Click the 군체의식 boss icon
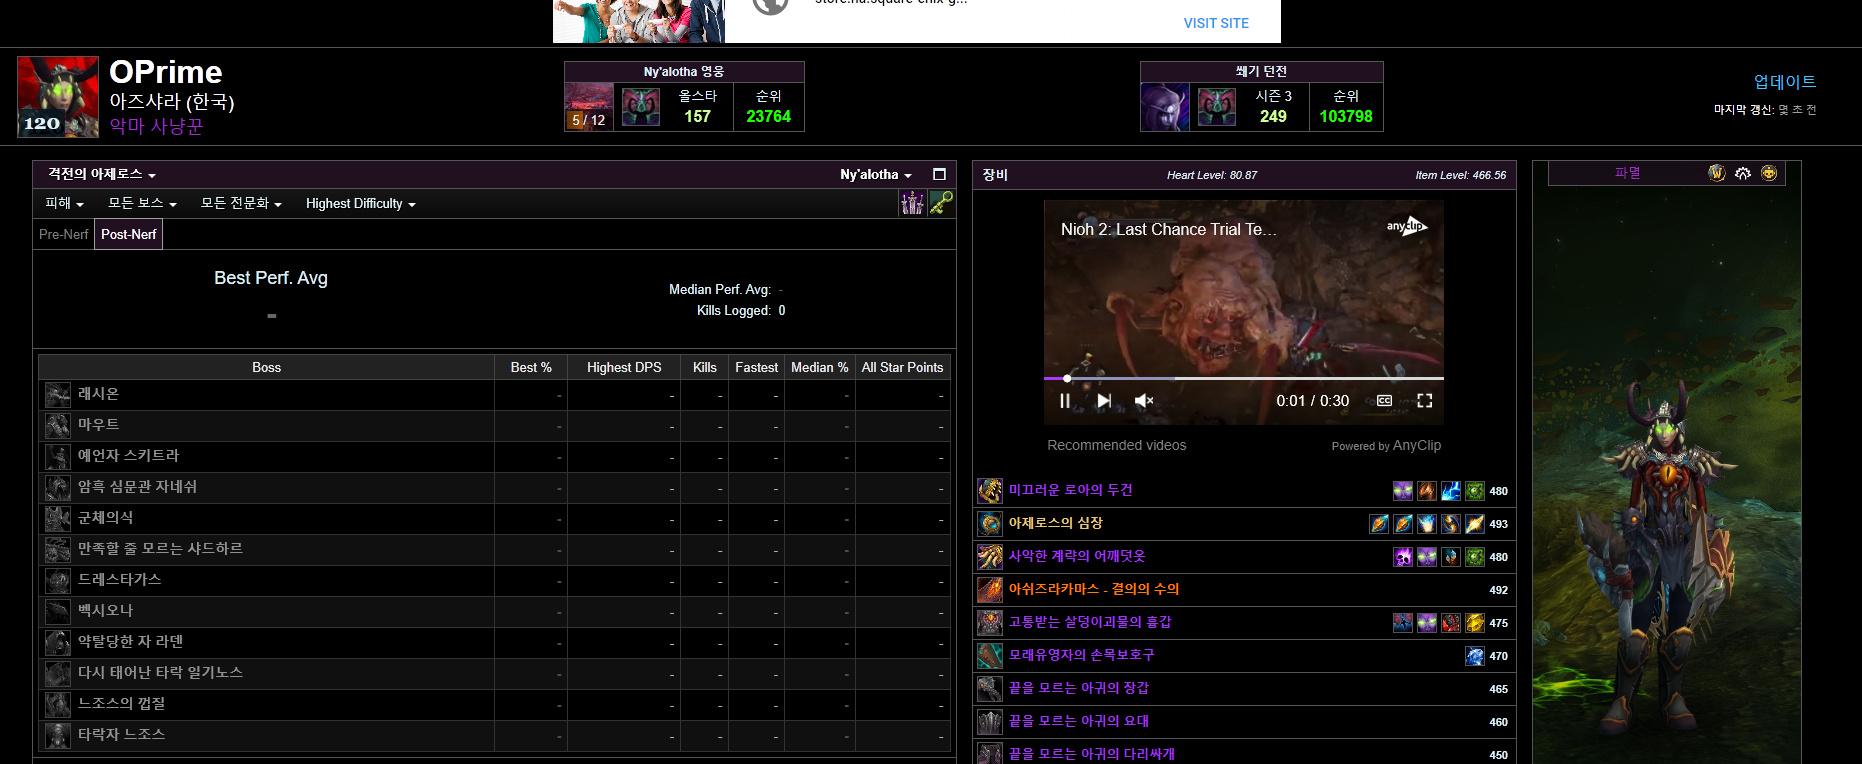 pyautogui.click(x=58, y=519)
